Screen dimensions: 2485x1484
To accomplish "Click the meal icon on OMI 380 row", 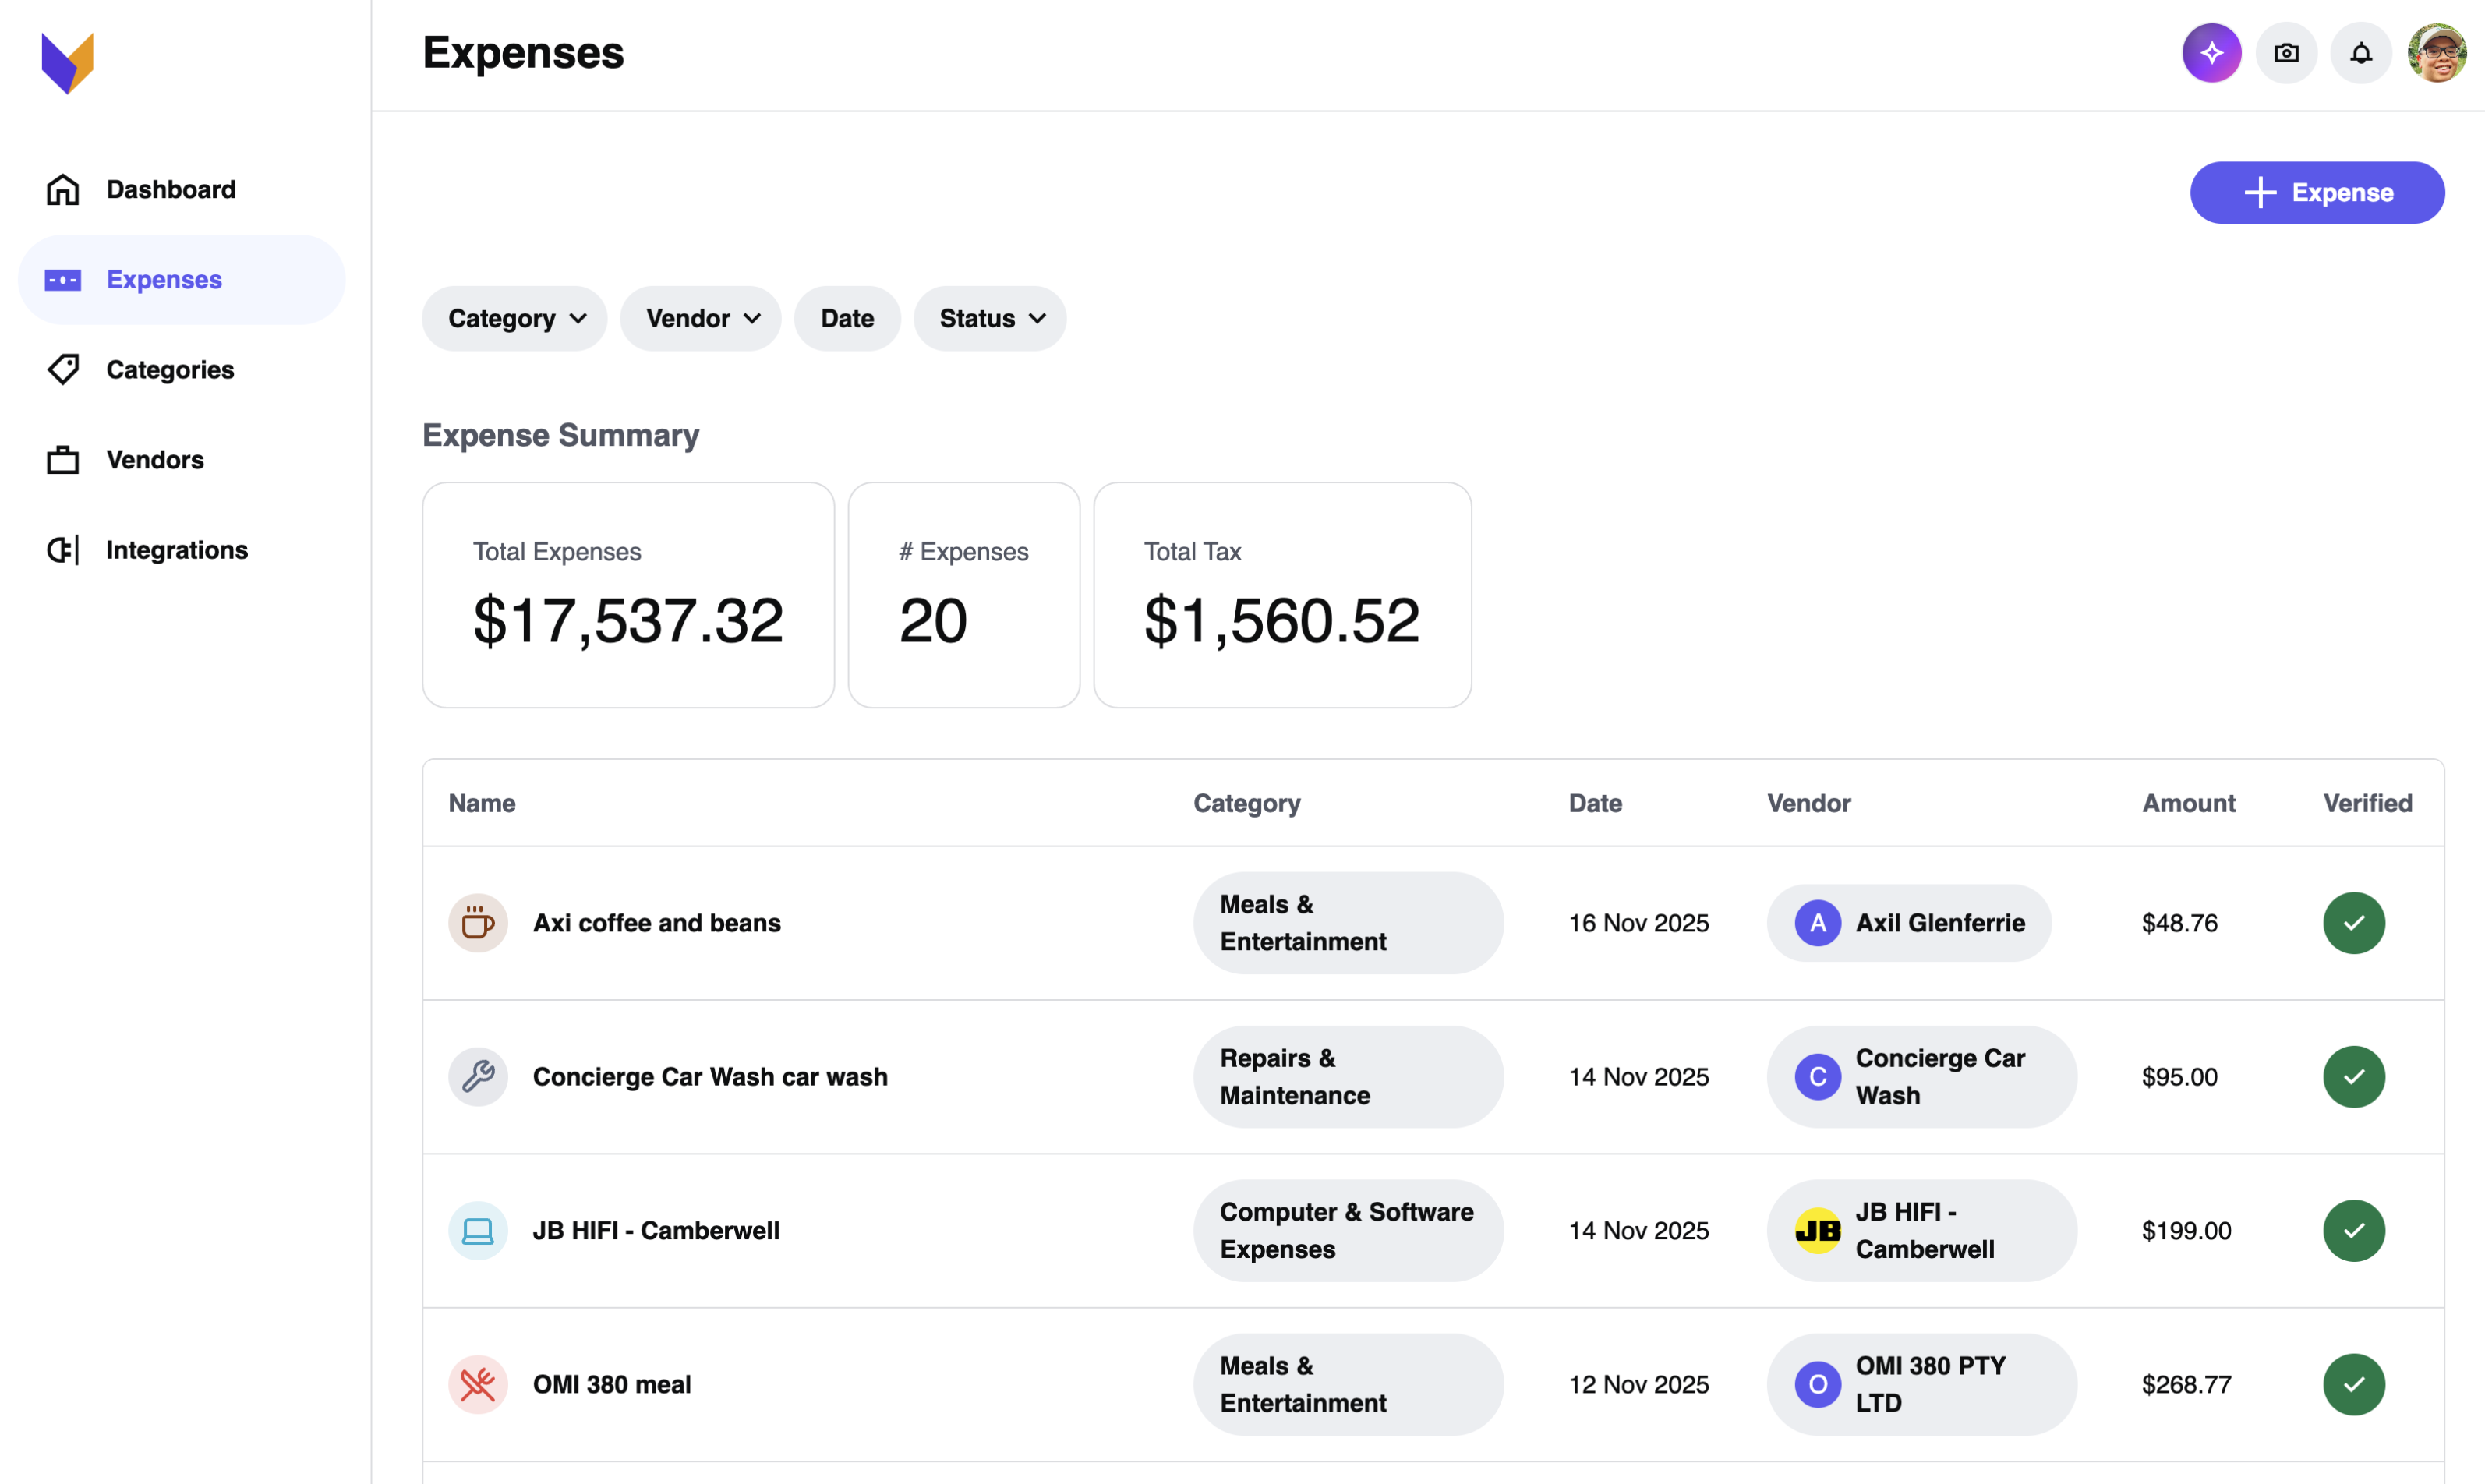I will (x=478, y=1384).
